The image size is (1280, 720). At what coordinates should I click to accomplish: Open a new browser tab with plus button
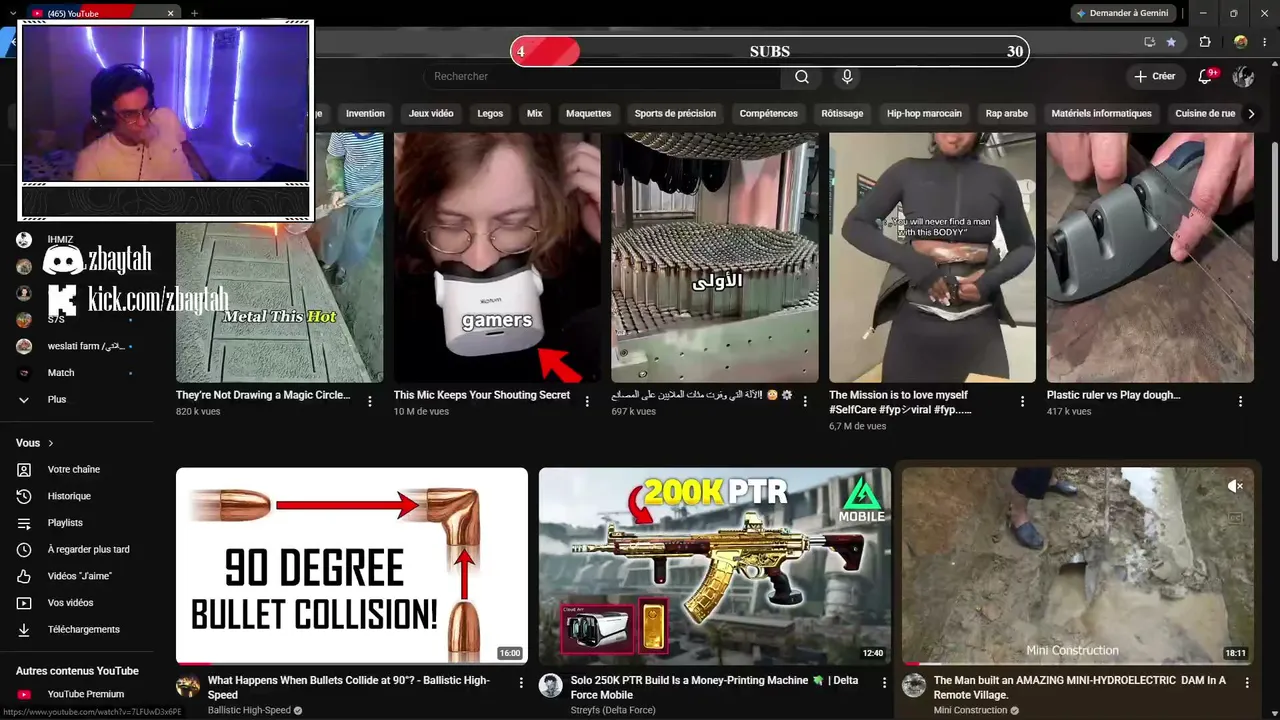pos(194,13)
